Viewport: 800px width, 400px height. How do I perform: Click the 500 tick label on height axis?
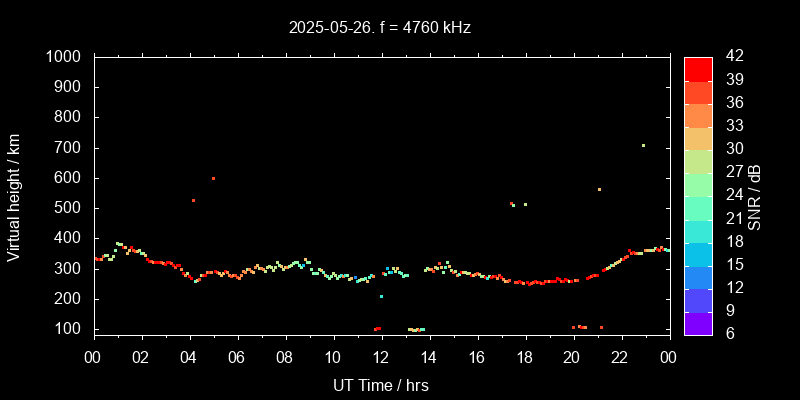tap(69, 208)
